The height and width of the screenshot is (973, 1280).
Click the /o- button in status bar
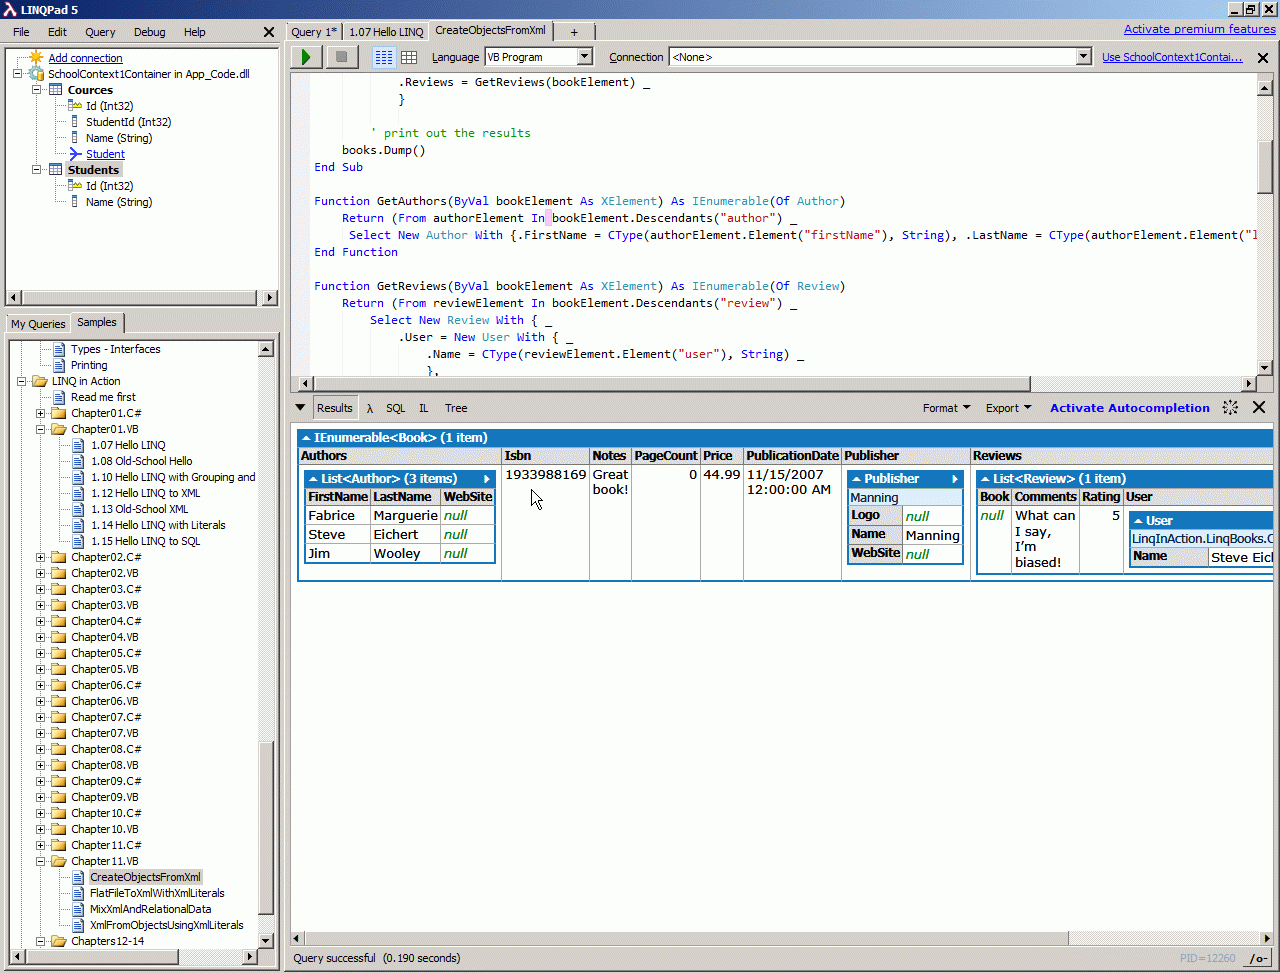[x=1258, y=959]
